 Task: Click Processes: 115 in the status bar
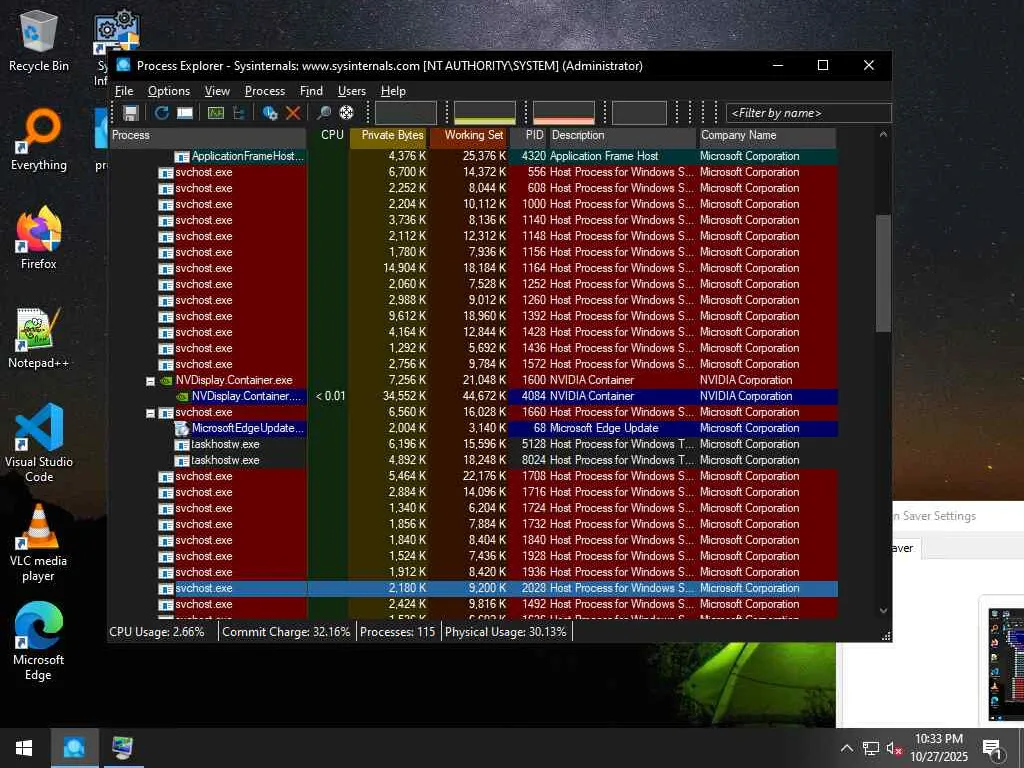tap(398, 632)
